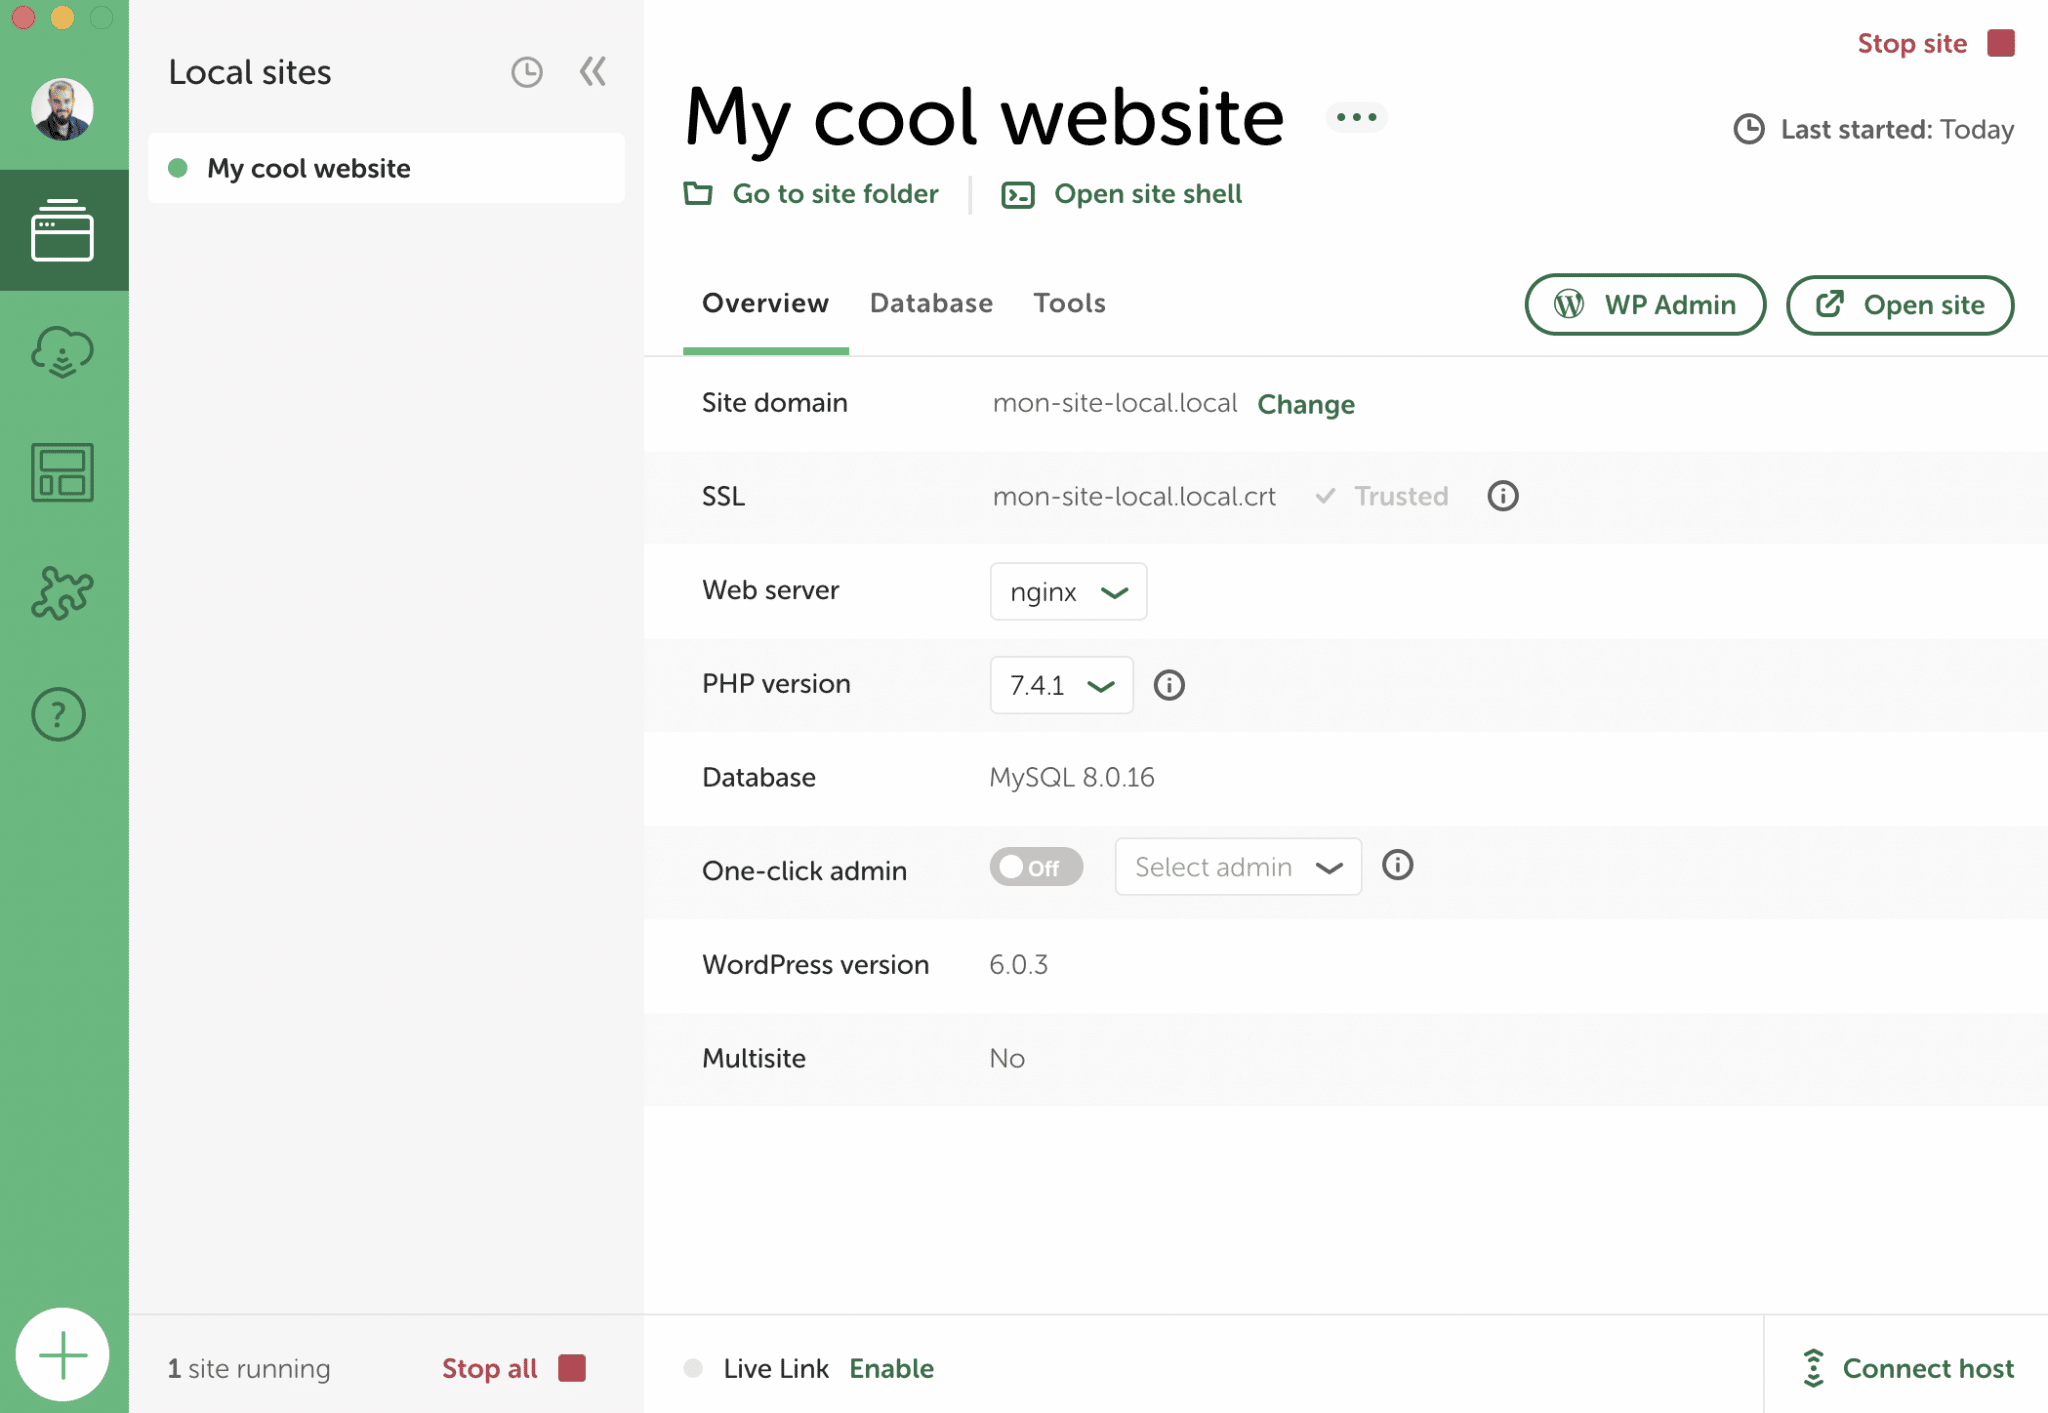This screenshot has height=1413, width=2048.
Task: Open the Local sites panel icon
Action: tap(63, 229)
